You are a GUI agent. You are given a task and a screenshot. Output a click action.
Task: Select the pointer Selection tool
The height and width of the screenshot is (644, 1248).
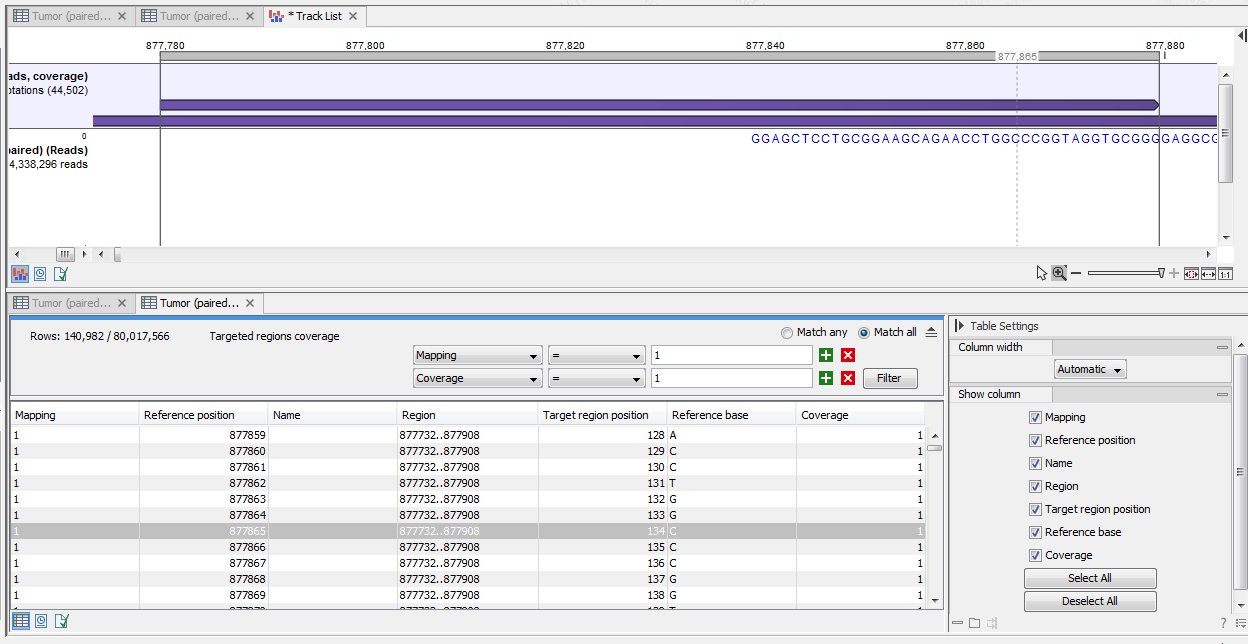click(x=1040, y=273)
